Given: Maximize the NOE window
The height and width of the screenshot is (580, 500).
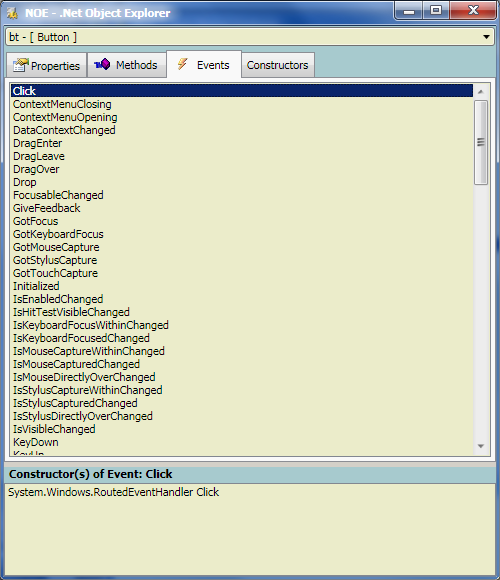Looking at the screenshot, I should pyautogui.click(x=436, y=10).
